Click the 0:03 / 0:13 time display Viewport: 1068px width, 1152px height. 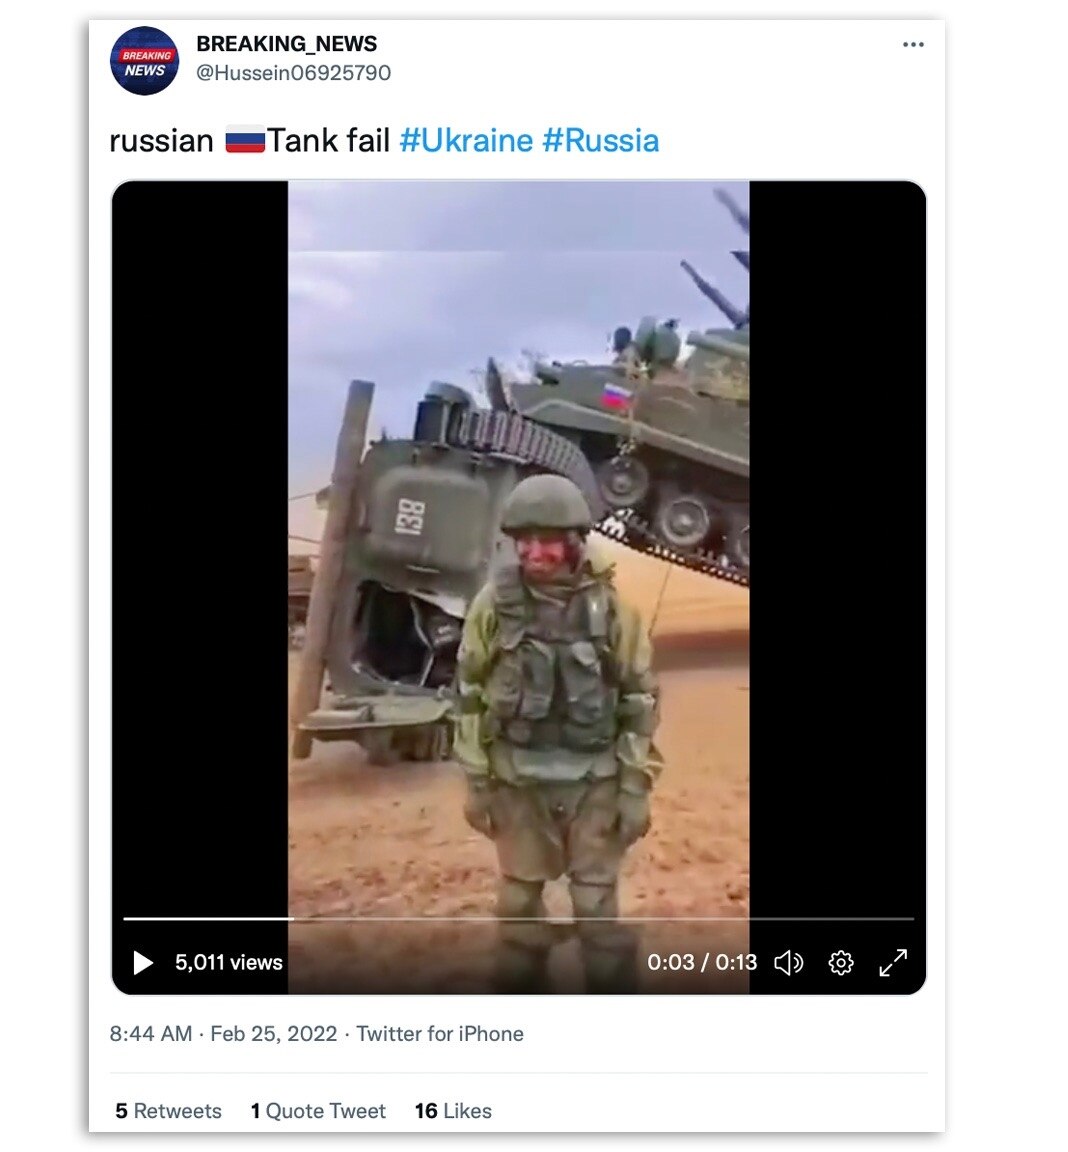point(701,962)
